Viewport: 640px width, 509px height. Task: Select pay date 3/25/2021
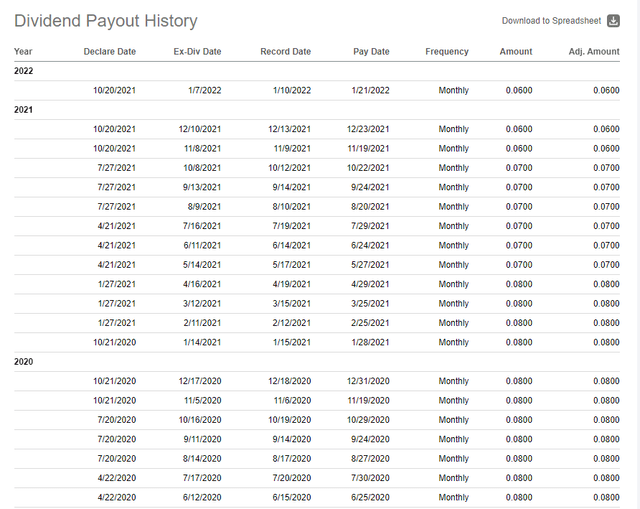[370, 304]
